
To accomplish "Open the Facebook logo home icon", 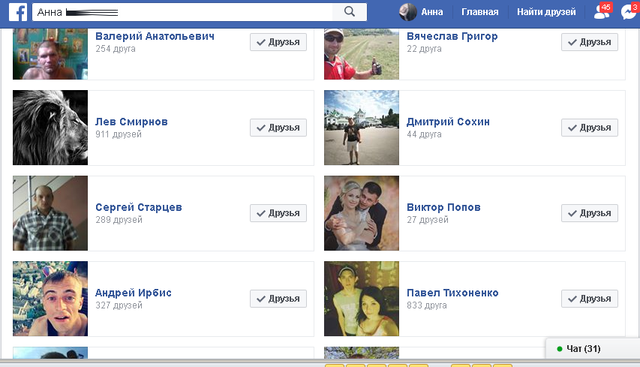I will tap(18, 12).
